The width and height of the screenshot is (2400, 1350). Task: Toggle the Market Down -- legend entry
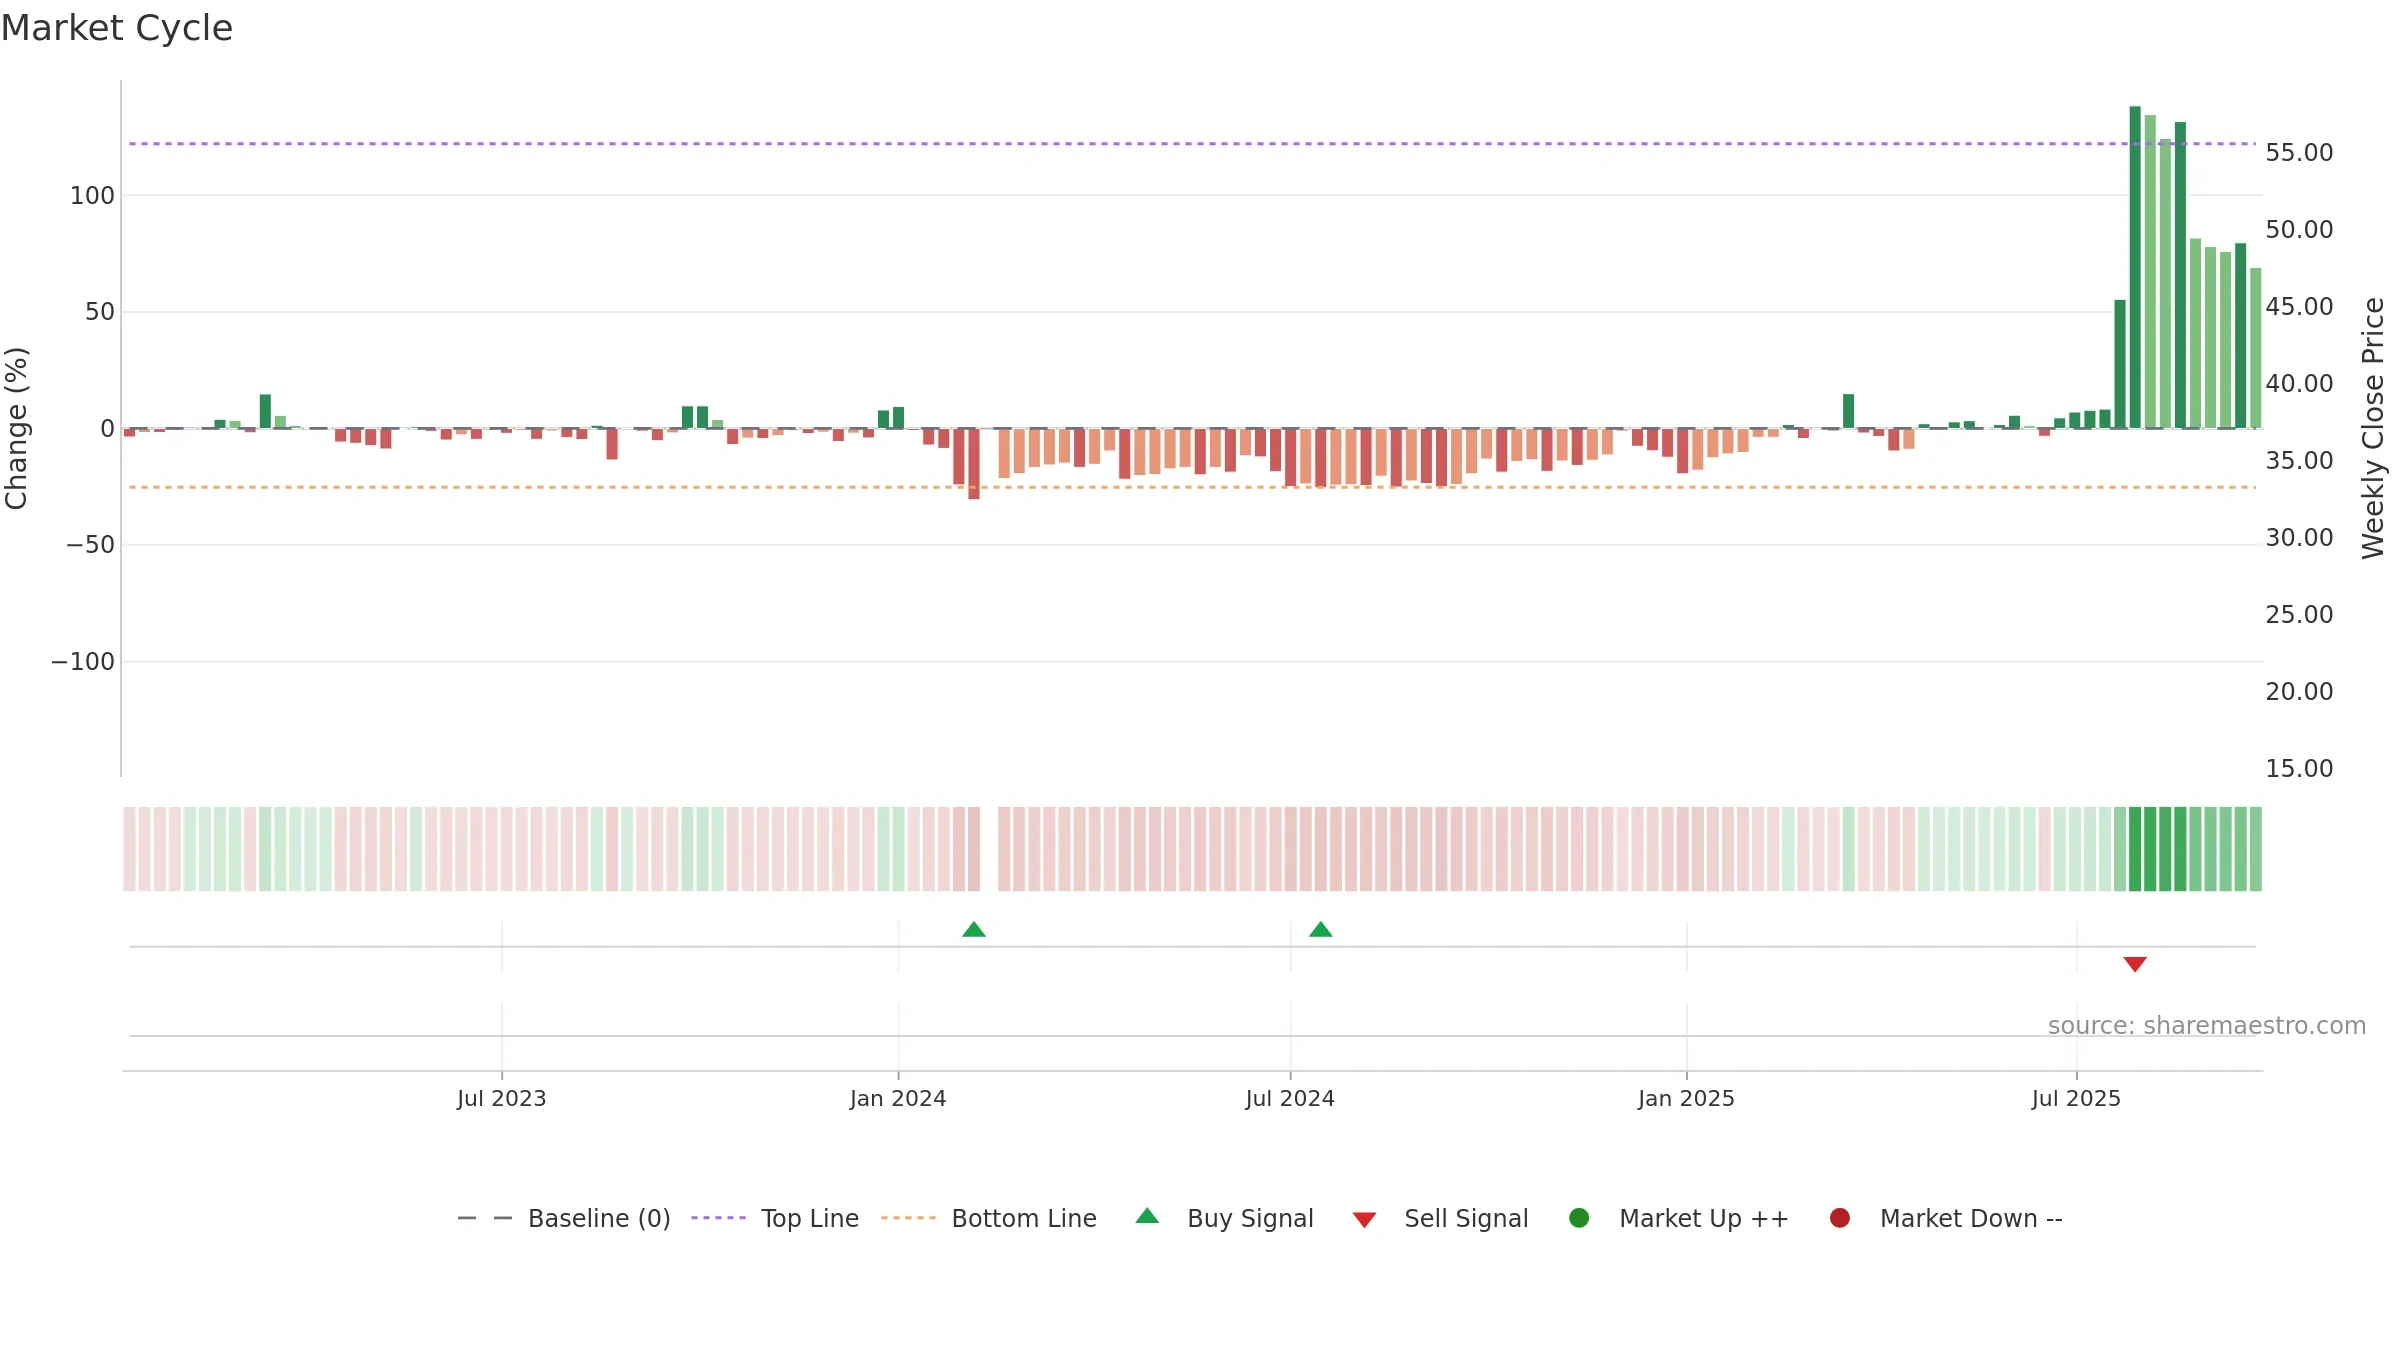pyautogui.click(x=1945, y=1218)
